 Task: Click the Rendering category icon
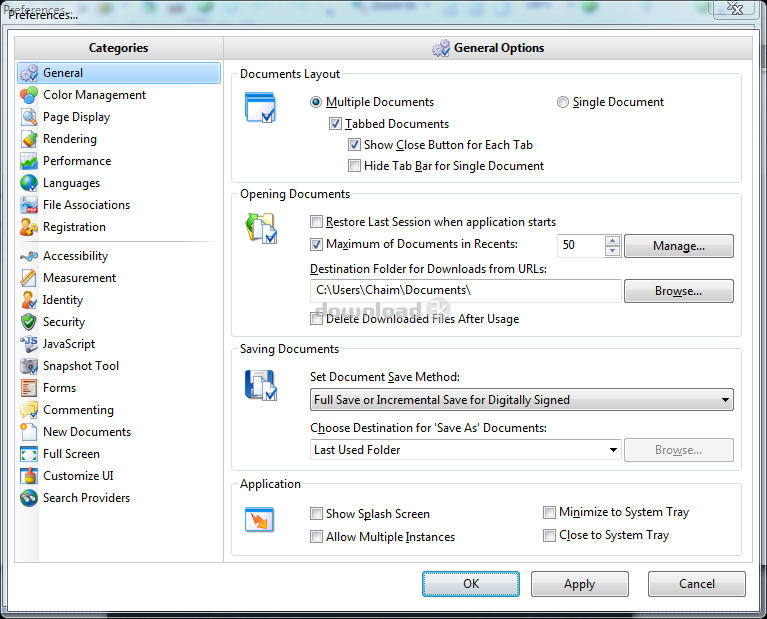tap(28, 139)
